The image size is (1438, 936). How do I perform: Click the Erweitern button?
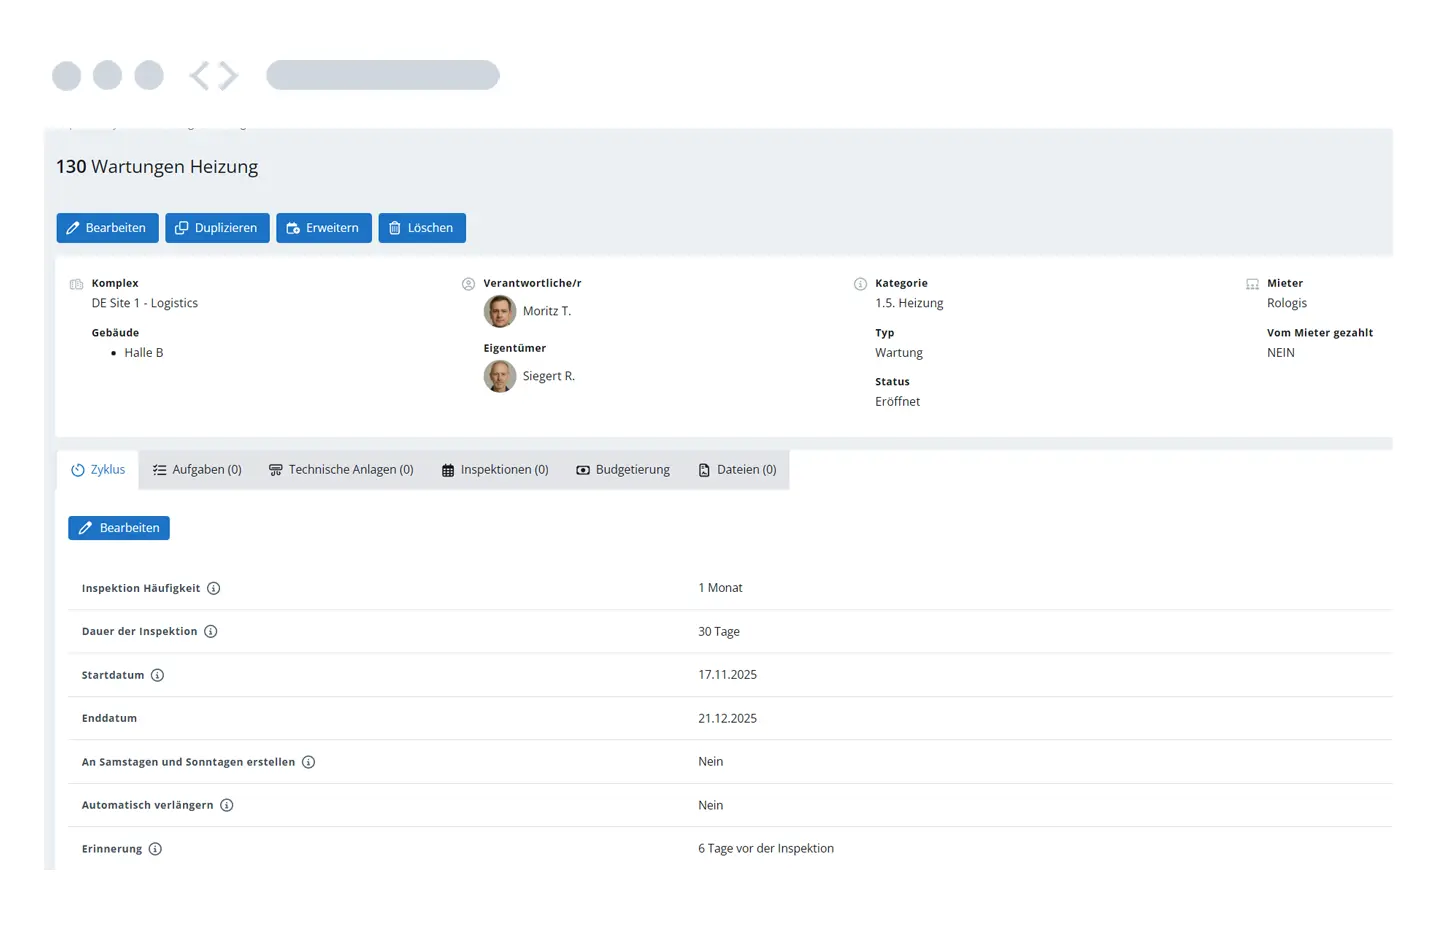(323, 228)
